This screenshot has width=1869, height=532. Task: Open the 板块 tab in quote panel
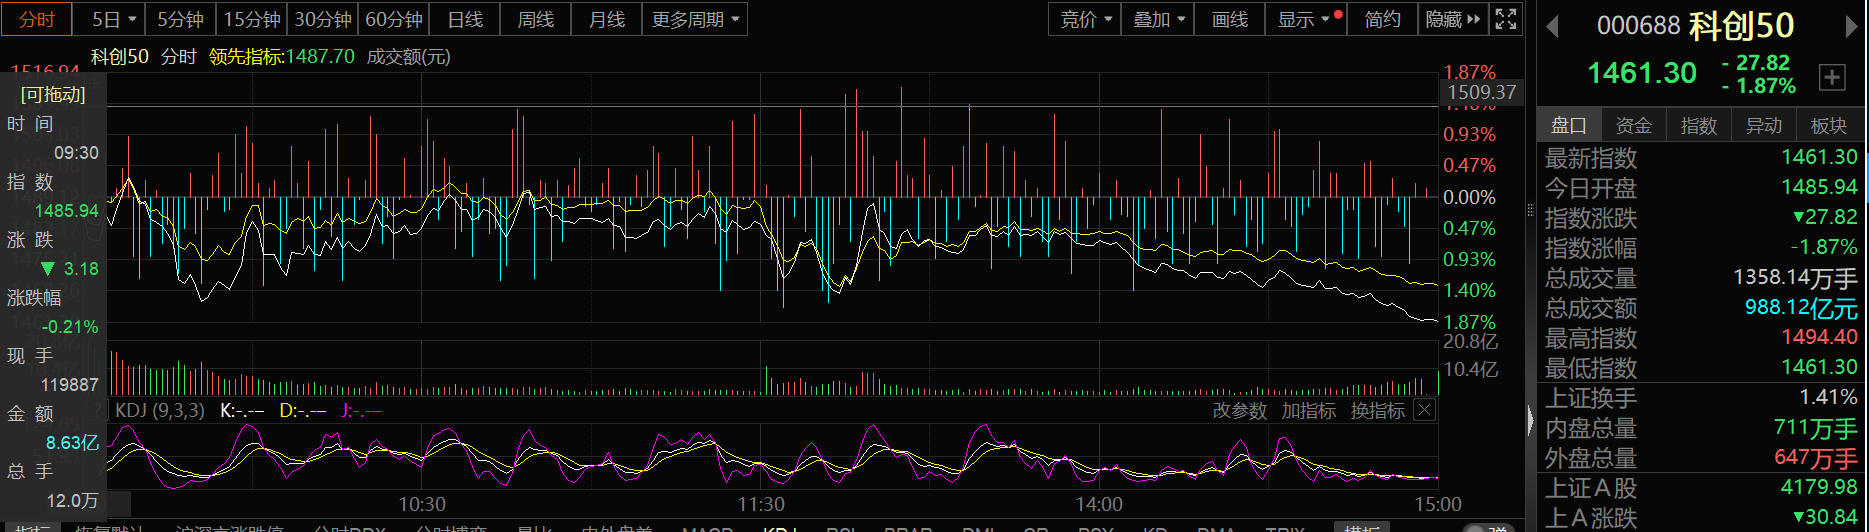tap(1828, 125)
